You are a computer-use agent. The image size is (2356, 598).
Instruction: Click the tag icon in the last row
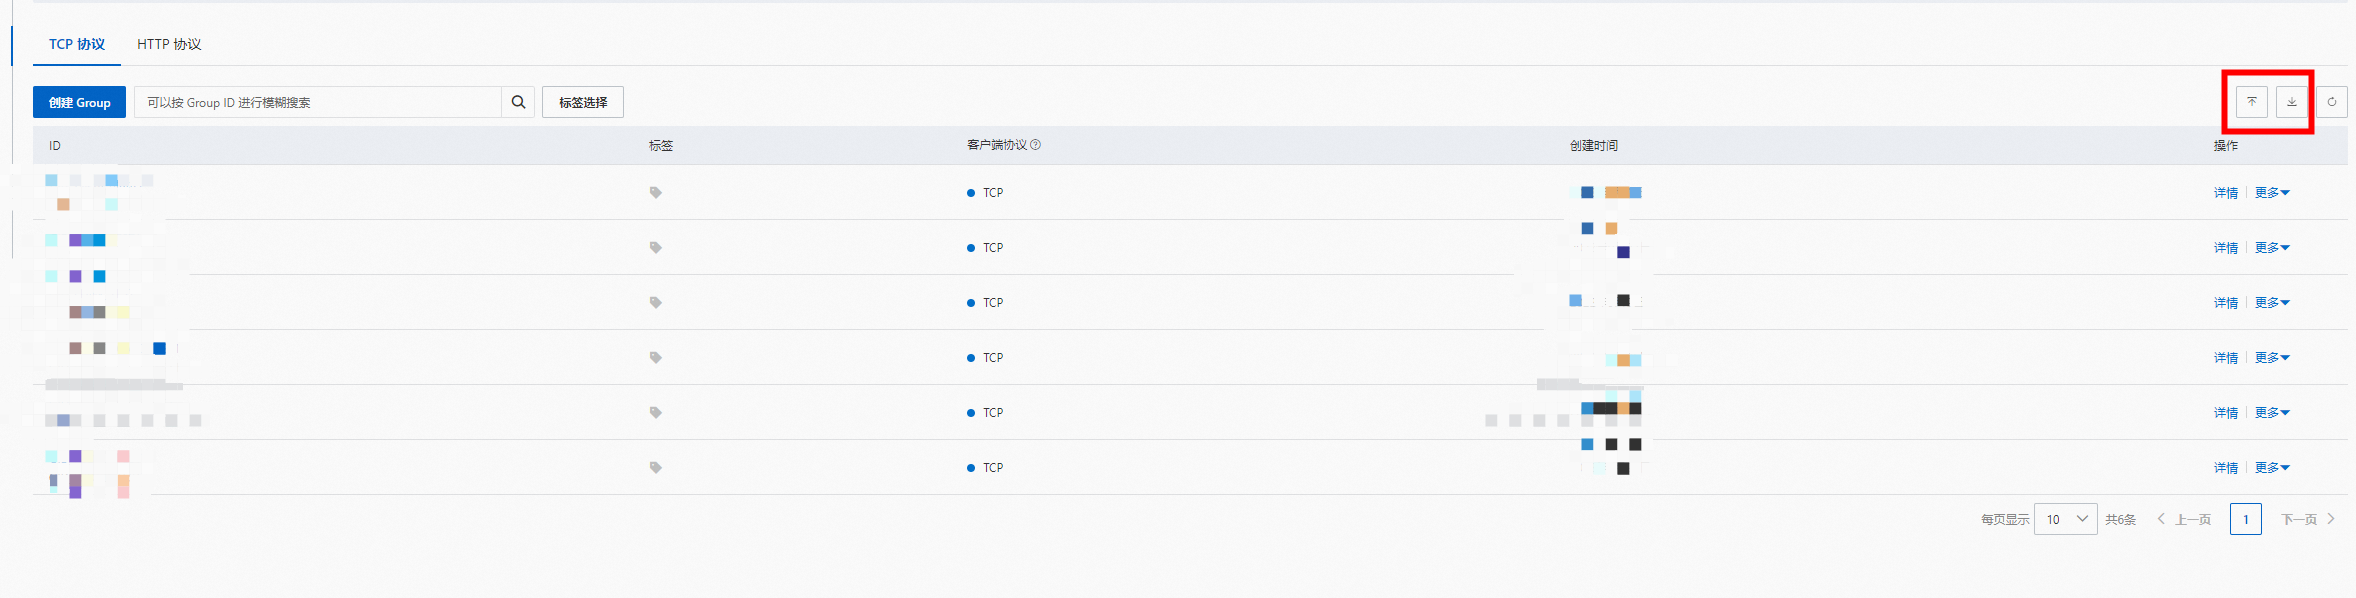655,468
